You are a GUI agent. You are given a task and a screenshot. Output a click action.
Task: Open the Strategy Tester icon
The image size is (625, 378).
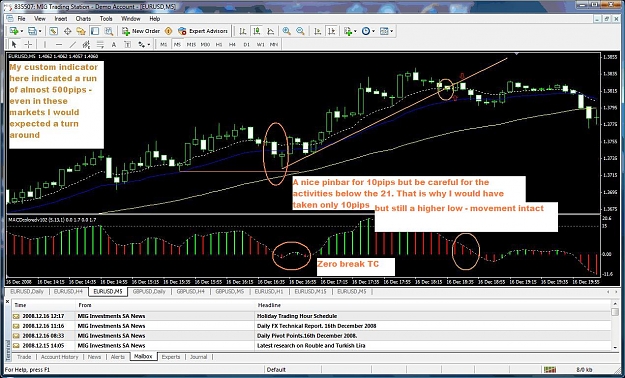pyautogui.click(x=108, y=31)
